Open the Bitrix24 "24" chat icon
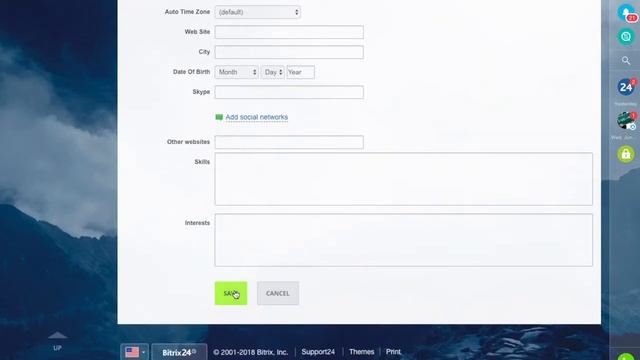 click(x=626, y=87)
